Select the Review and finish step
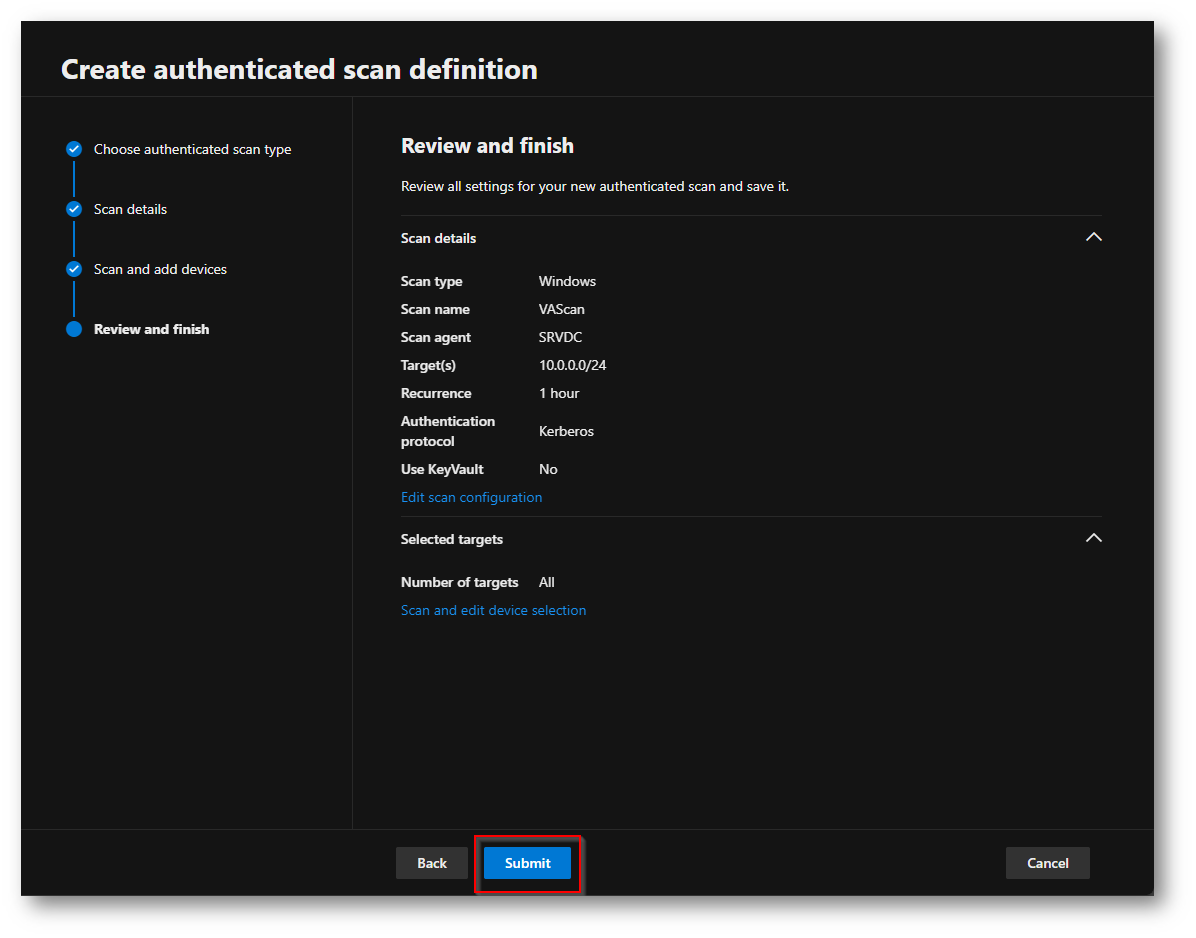Screen dimensions: 1196x938 click(151, 329)
